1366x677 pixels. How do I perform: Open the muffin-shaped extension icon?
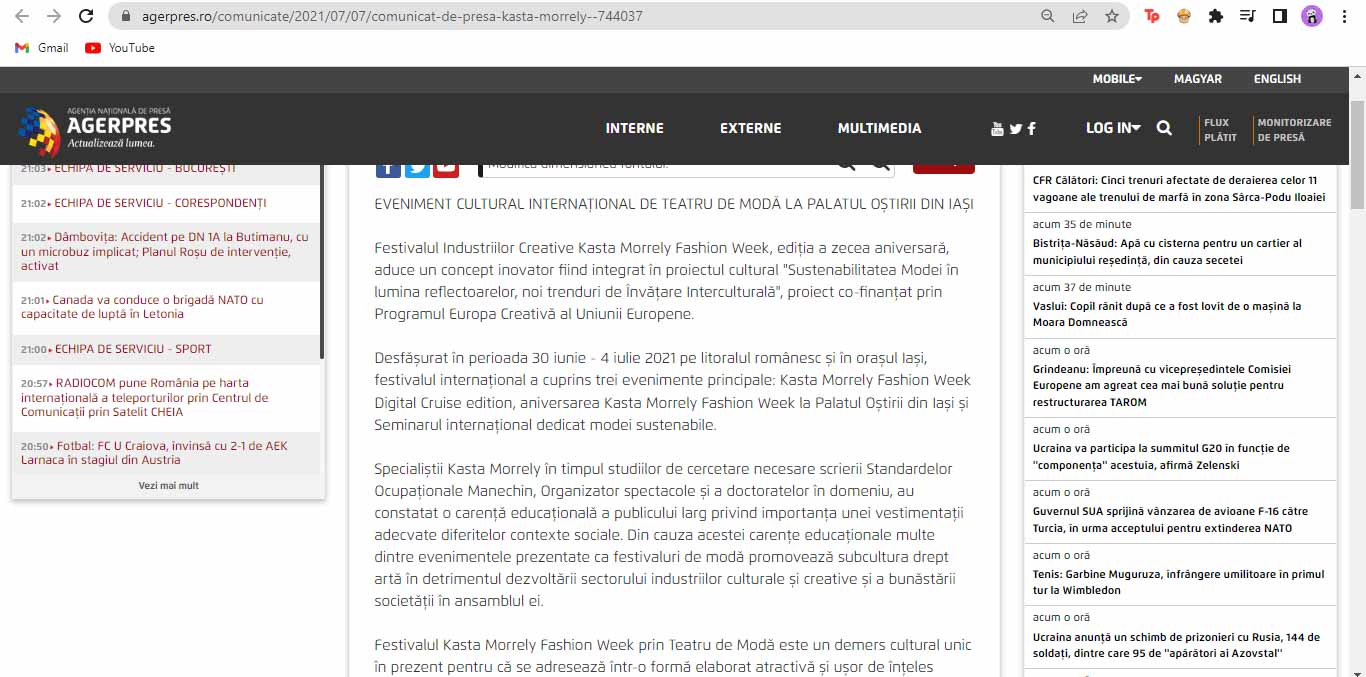(x=1184, y=16)
